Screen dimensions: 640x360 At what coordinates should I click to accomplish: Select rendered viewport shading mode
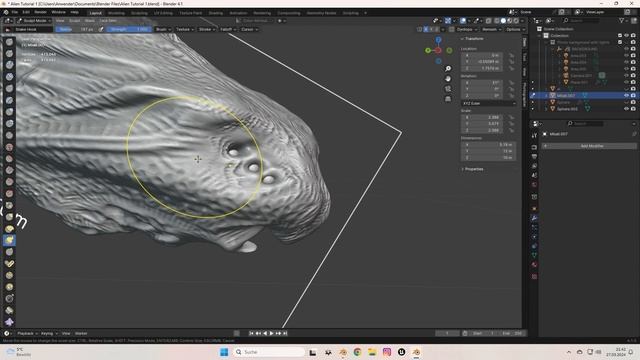[x=516, y=20]
